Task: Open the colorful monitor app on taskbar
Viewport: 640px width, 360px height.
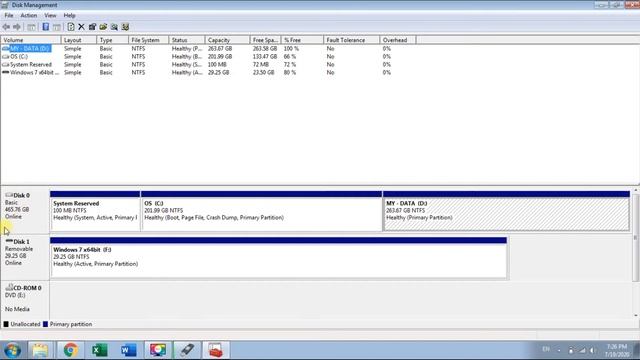Action: [x=158, y=350]
